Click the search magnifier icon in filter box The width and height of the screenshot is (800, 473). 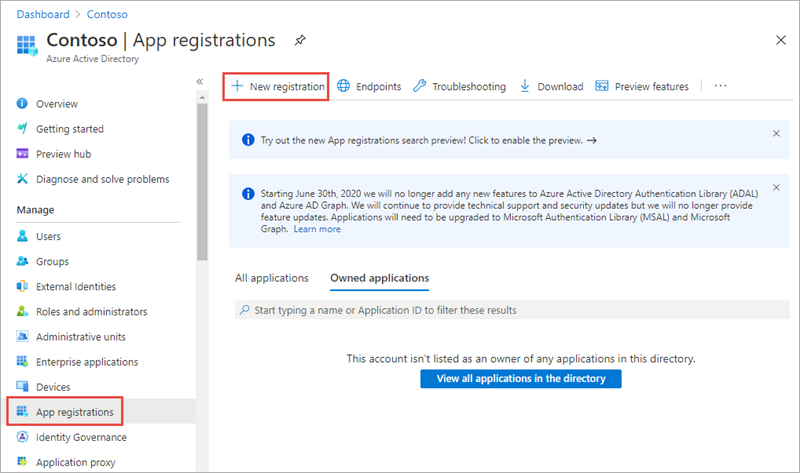click(x=245, y=310)
